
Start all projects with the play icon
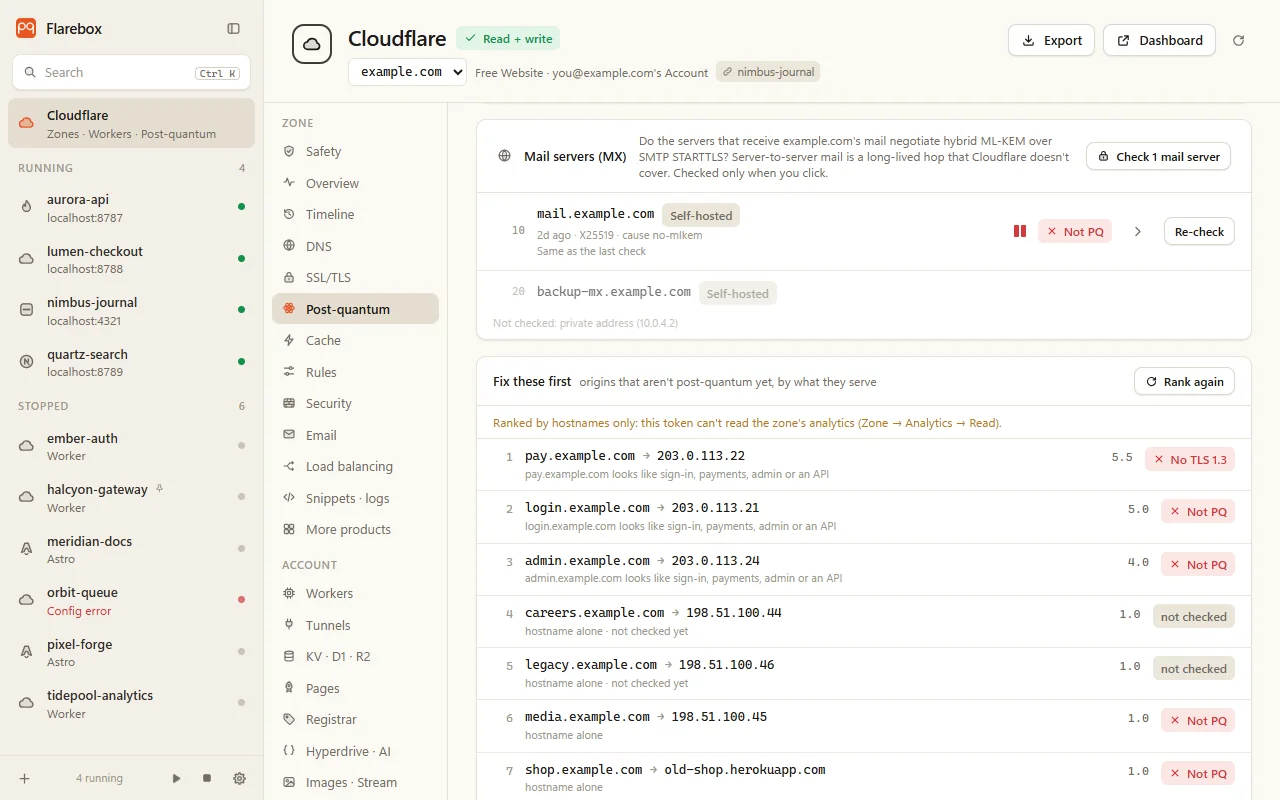[x=177, y=778]
